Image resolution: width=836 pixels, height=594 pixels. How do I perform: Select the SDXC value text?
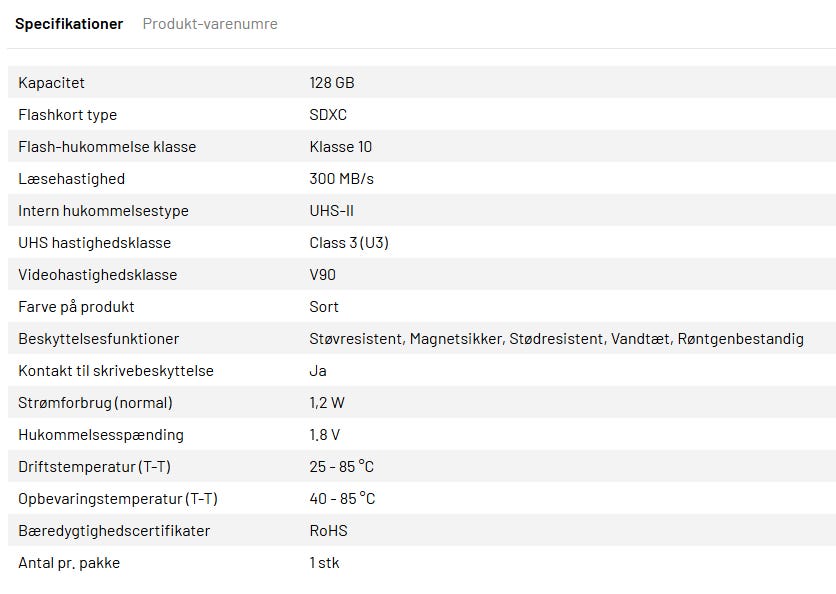click(328, 115)
